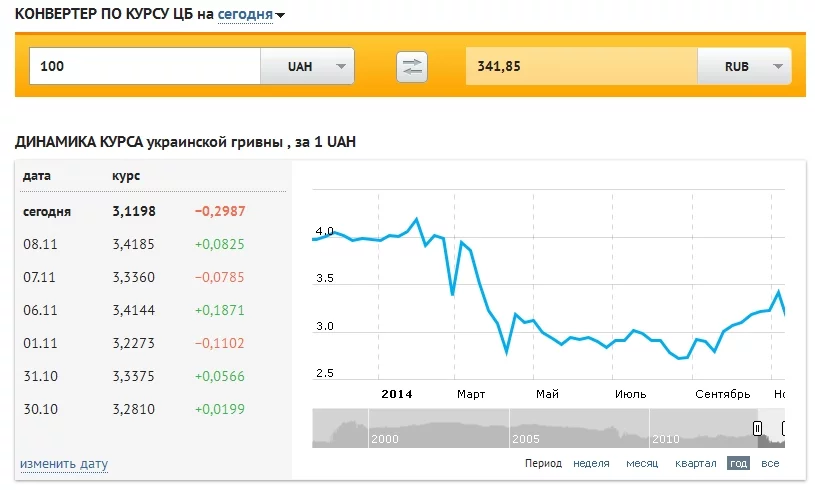Open the RUB currency dropdown
This screenshot has width=815, height=490.
pyautogui.click(x=744, y=67)
